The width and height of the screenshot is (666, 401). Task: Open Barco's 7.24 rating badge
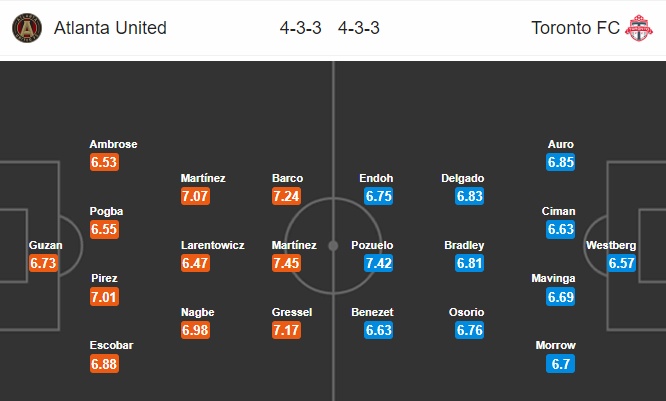click(286, 196)
